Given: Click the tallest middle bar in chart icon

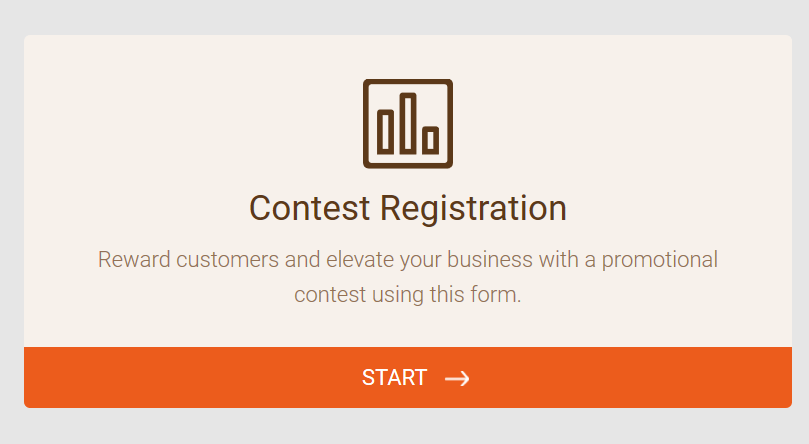Looking at the screenshot, I should 408,123.
